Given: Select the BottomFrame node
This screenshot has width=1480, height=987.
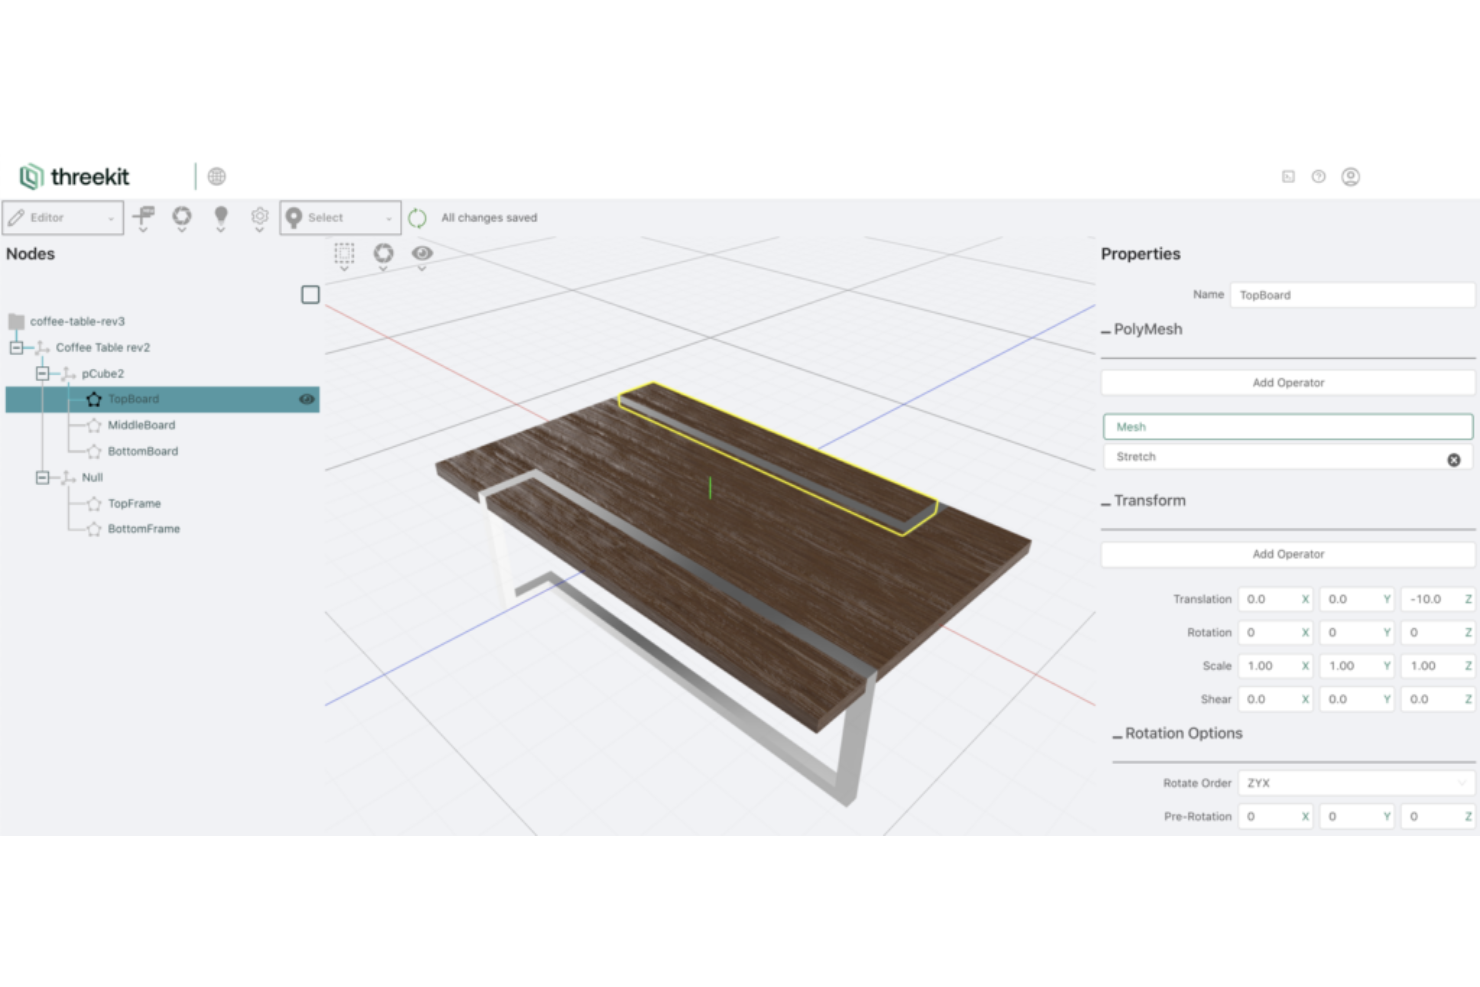Looking at the screenshot, I should (144, 529).
